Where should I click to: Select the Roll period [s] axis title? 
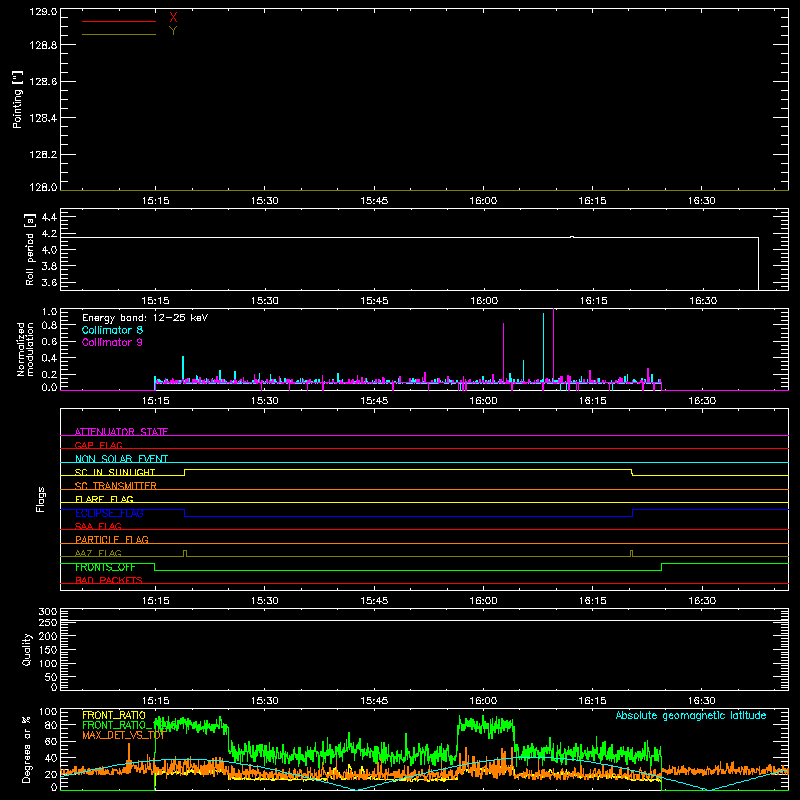point(30,249)
